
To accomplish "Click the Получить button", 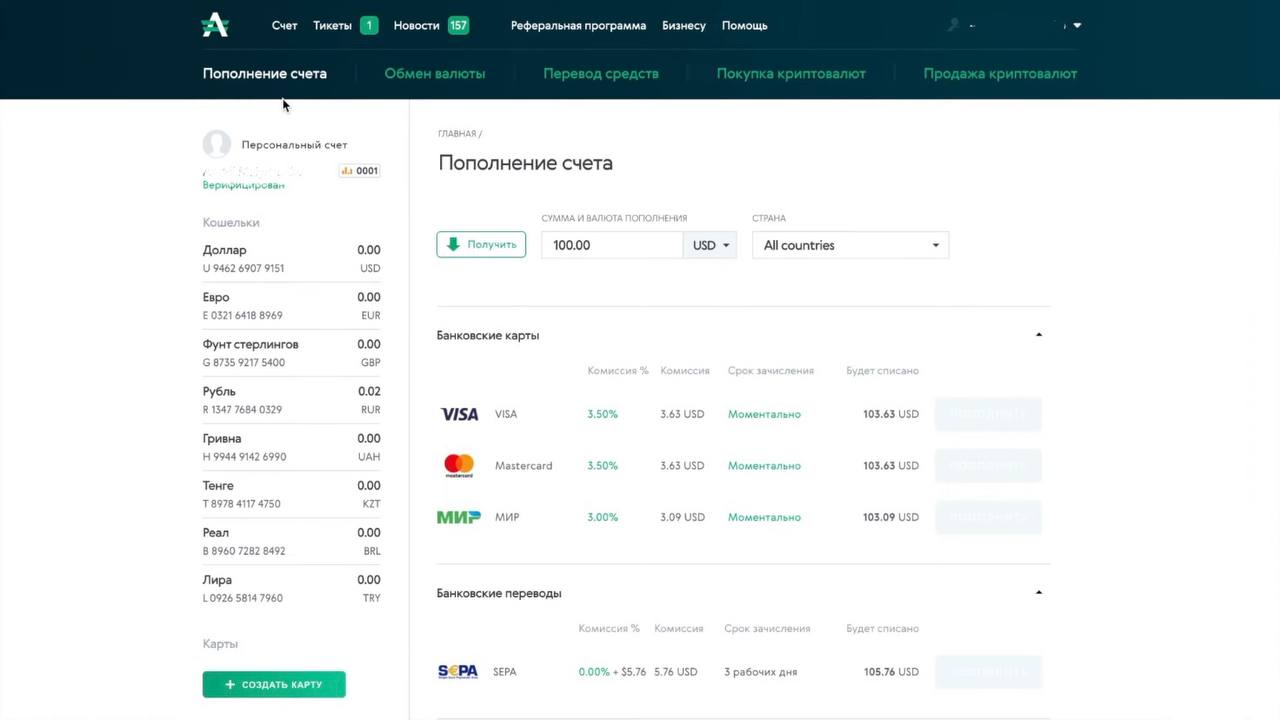I will pyautogui.click(x=481, y=245).
